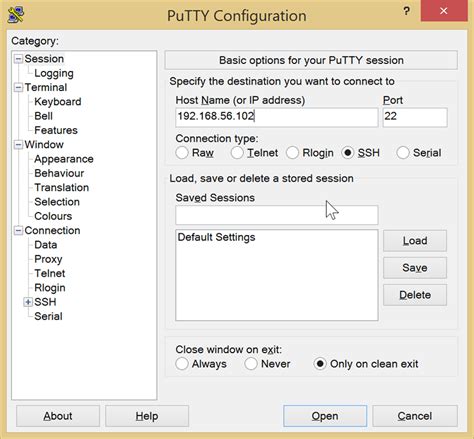The image size is (474, 439).
Task: Click the question mark help icon
Action: point(406,11)
